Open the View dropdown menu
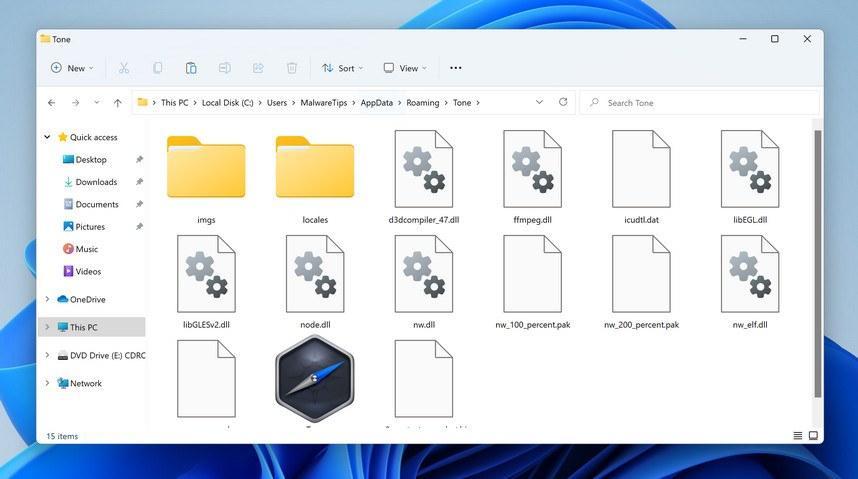 pyautogui.click(x=405, y=68)
